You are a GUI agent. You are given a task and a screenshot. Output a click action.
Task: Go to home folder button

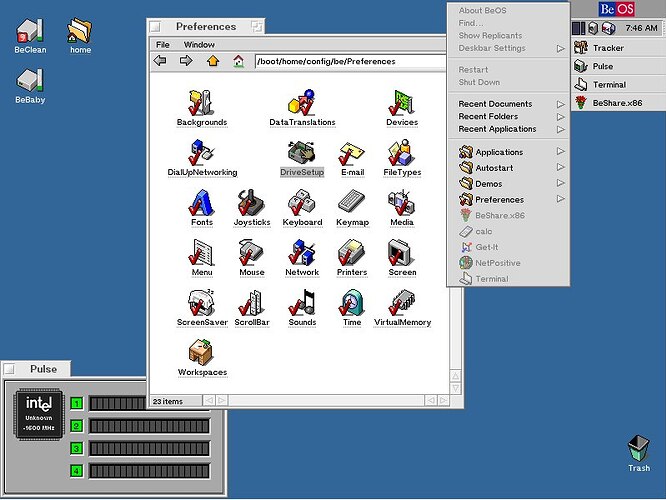click(x=238, y=61)
